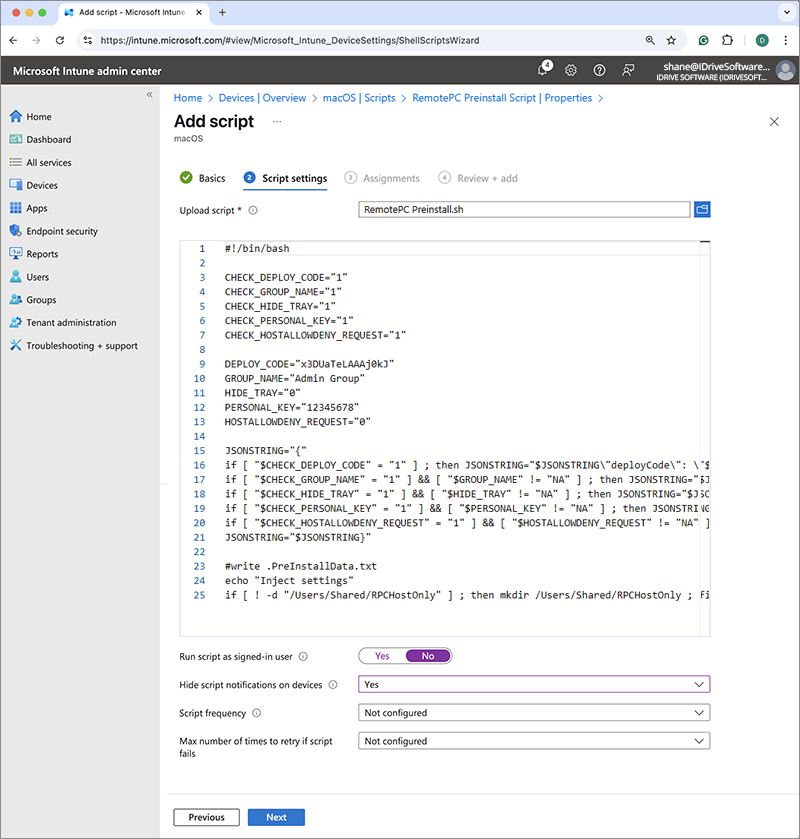Viewport: 800px width, 839px height.
Task: Open Max number of retries dropdown
Action: [x=533, y=741]
